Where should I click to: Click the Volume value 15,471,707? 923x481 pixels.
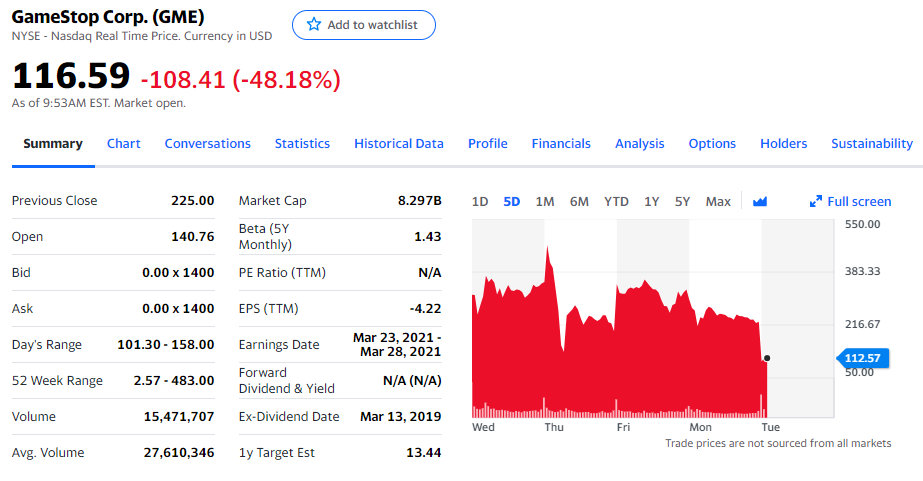179,416
